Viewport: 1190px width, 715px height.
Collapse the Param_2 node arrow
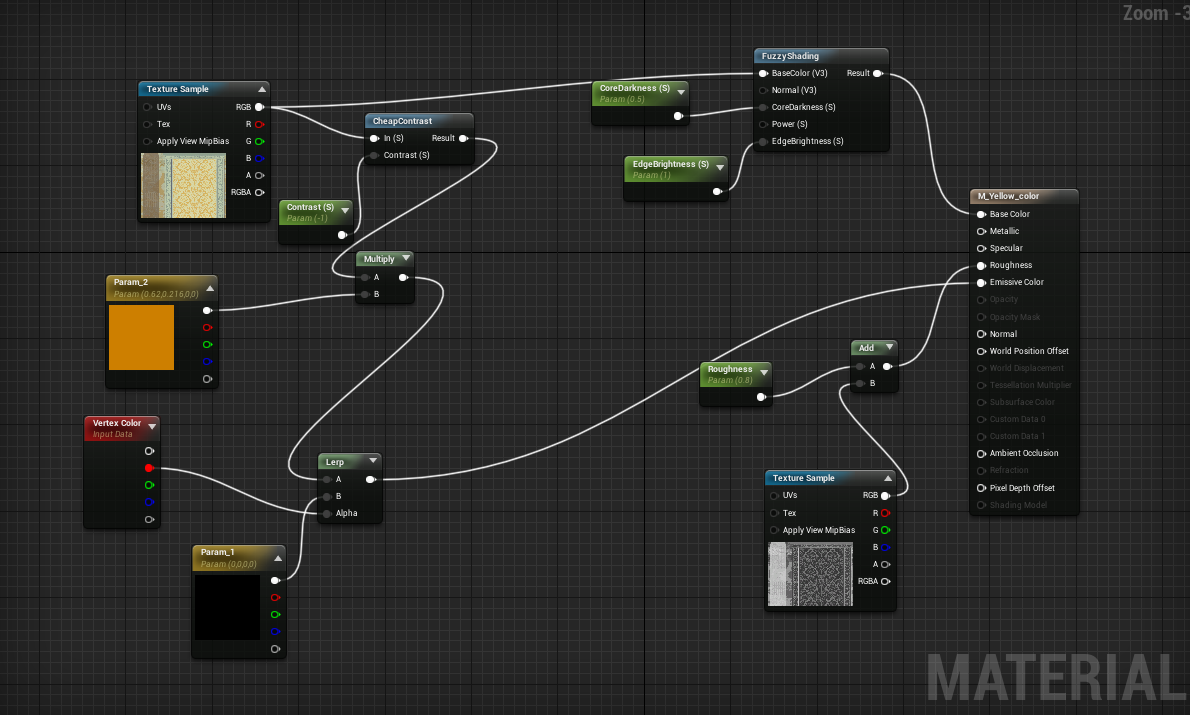pyautogui.click(x=210, y=288)
